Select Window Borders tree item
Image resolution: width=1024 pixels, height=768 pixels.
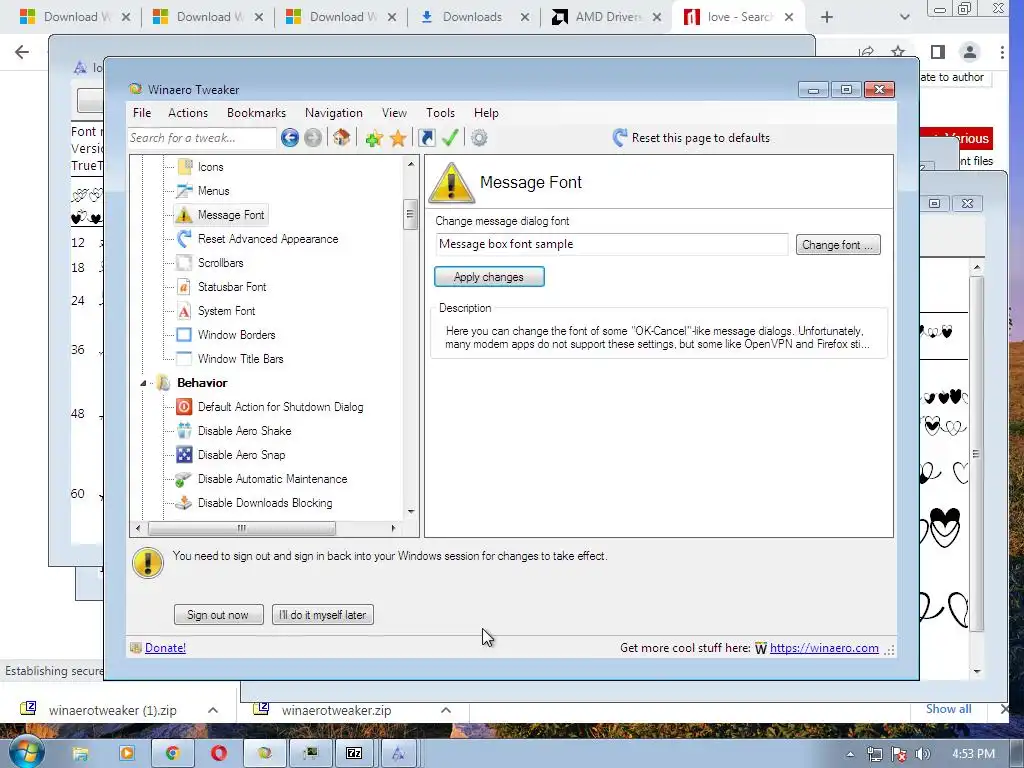click(x=236, y=335)
